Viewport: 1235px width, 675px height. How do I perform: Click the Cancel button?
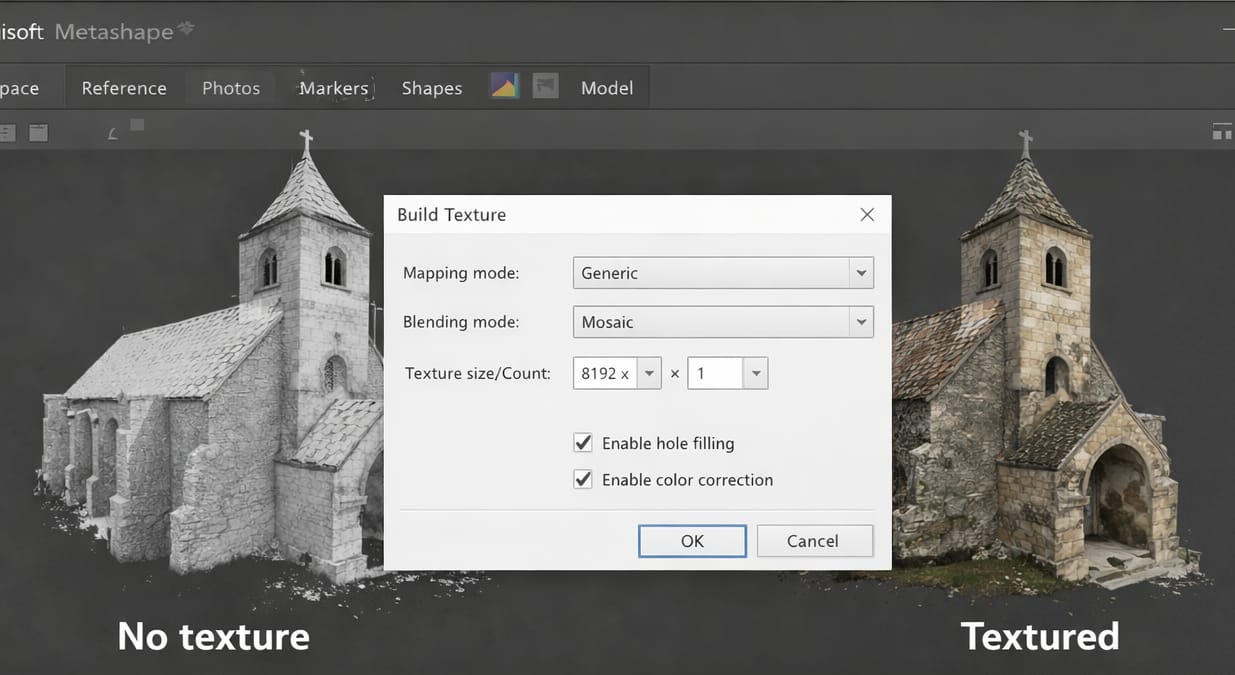[814, 541]
